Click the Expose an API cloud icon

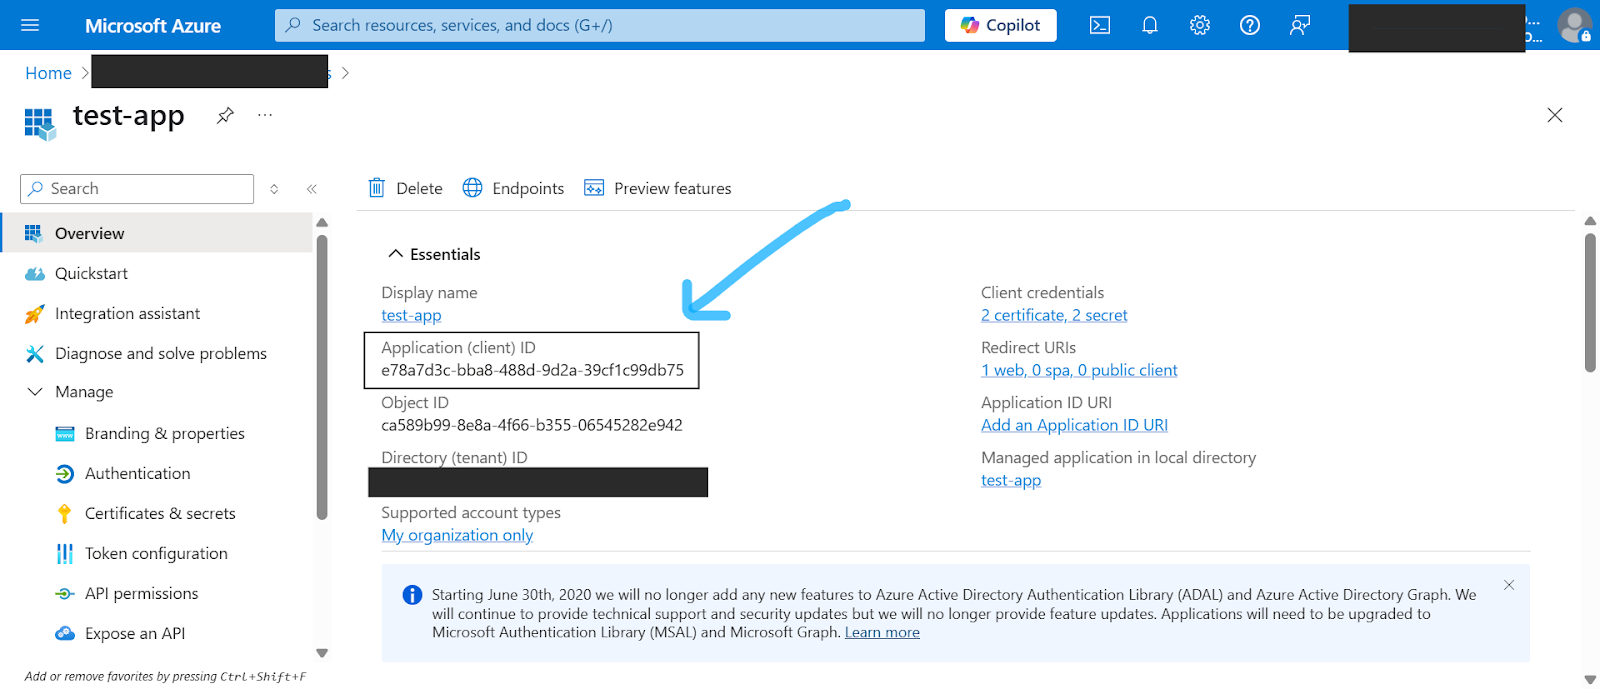click(x=65, y=634)
